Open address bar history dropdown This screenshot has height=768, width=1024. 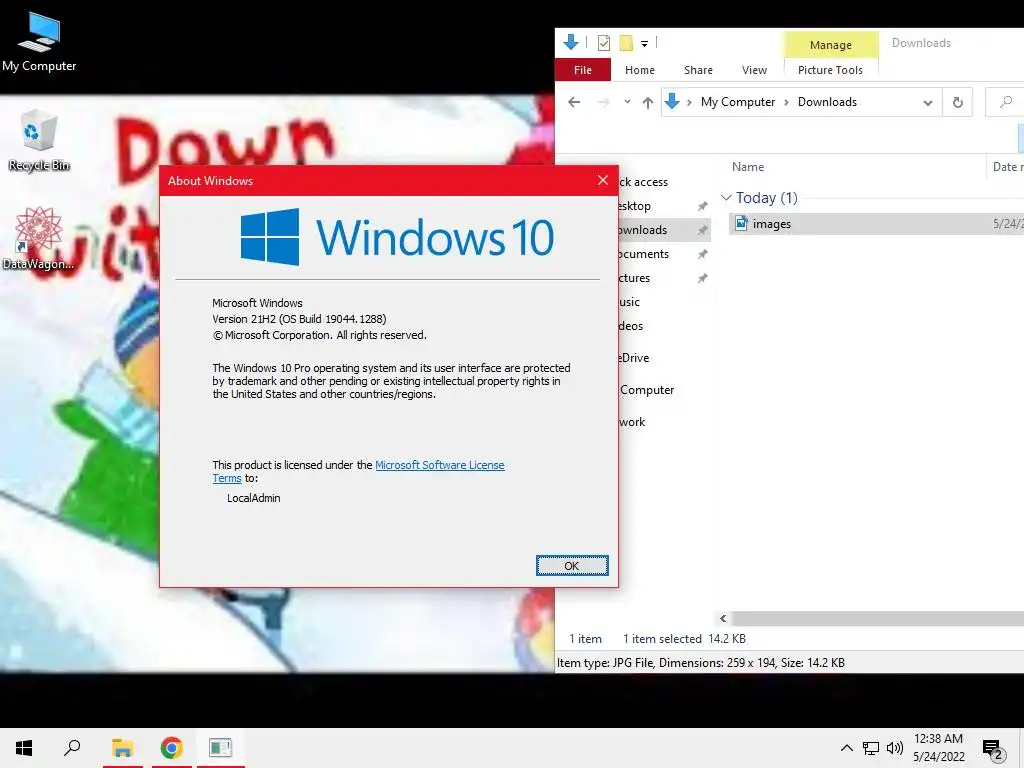[927, 103]
